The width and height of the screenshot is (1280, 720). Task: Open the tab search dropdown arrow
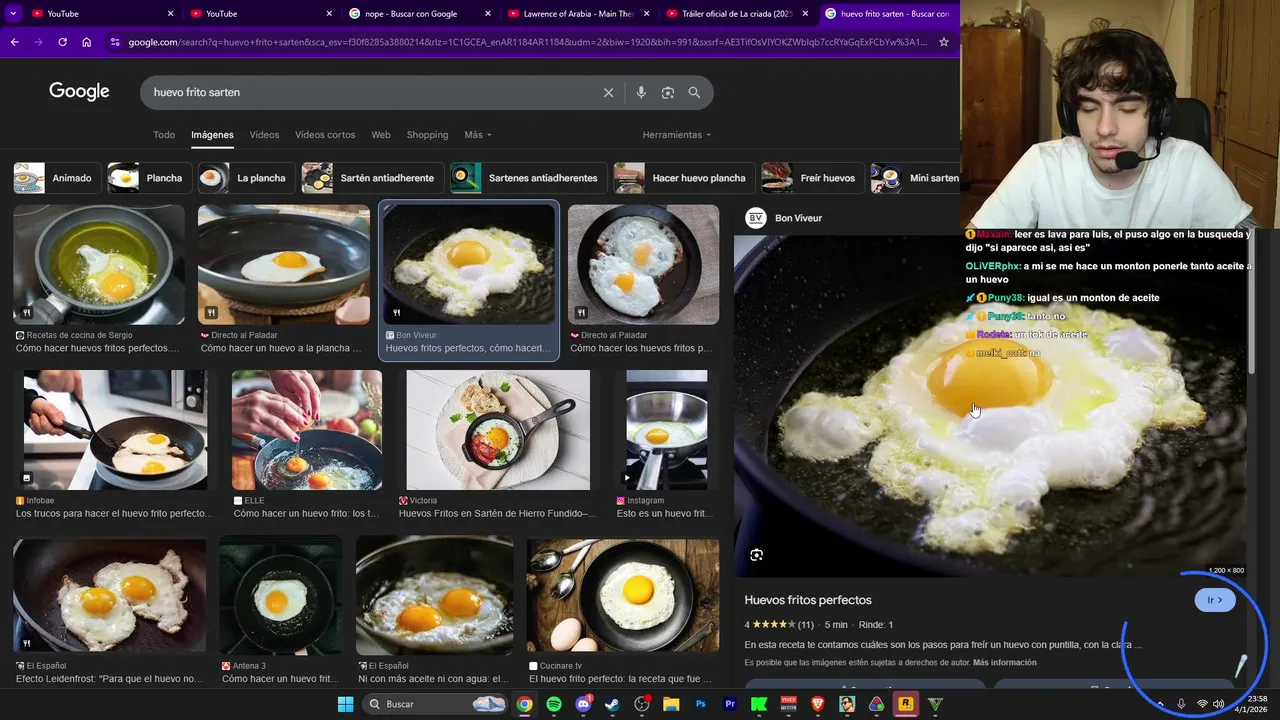pos(13,13)
